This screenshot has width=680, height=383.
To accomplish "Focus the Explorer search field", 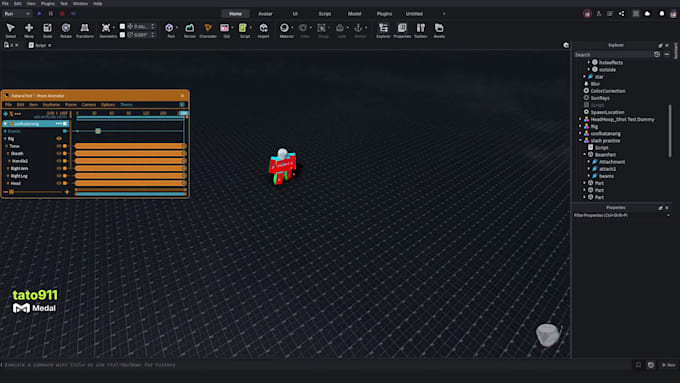I will tap(612, 55).
